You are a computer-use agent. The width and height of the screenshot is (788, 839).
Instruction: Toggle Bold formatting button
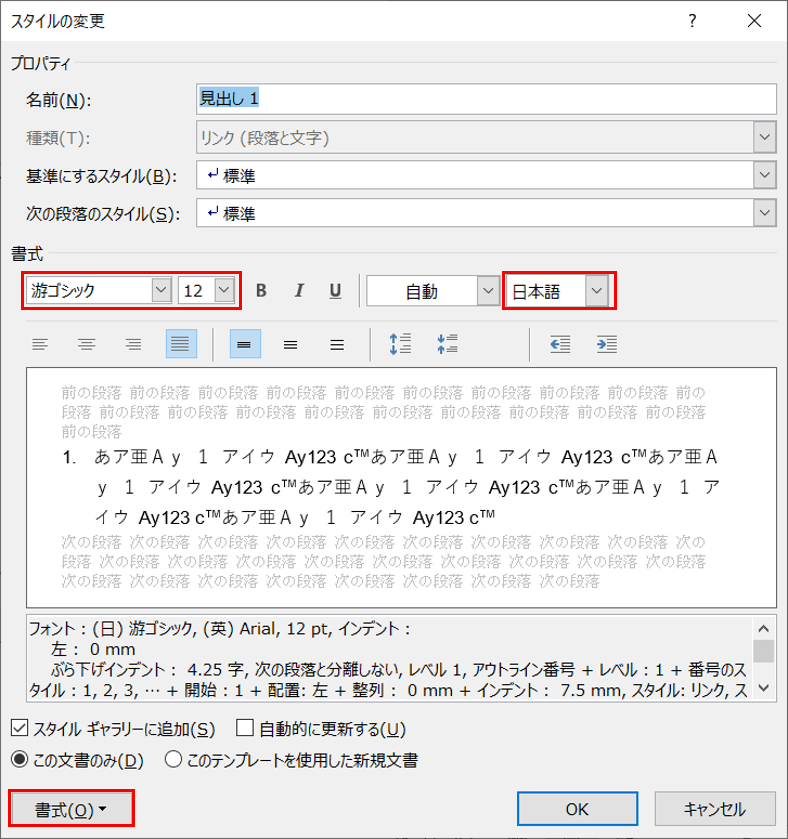(261, 291)
